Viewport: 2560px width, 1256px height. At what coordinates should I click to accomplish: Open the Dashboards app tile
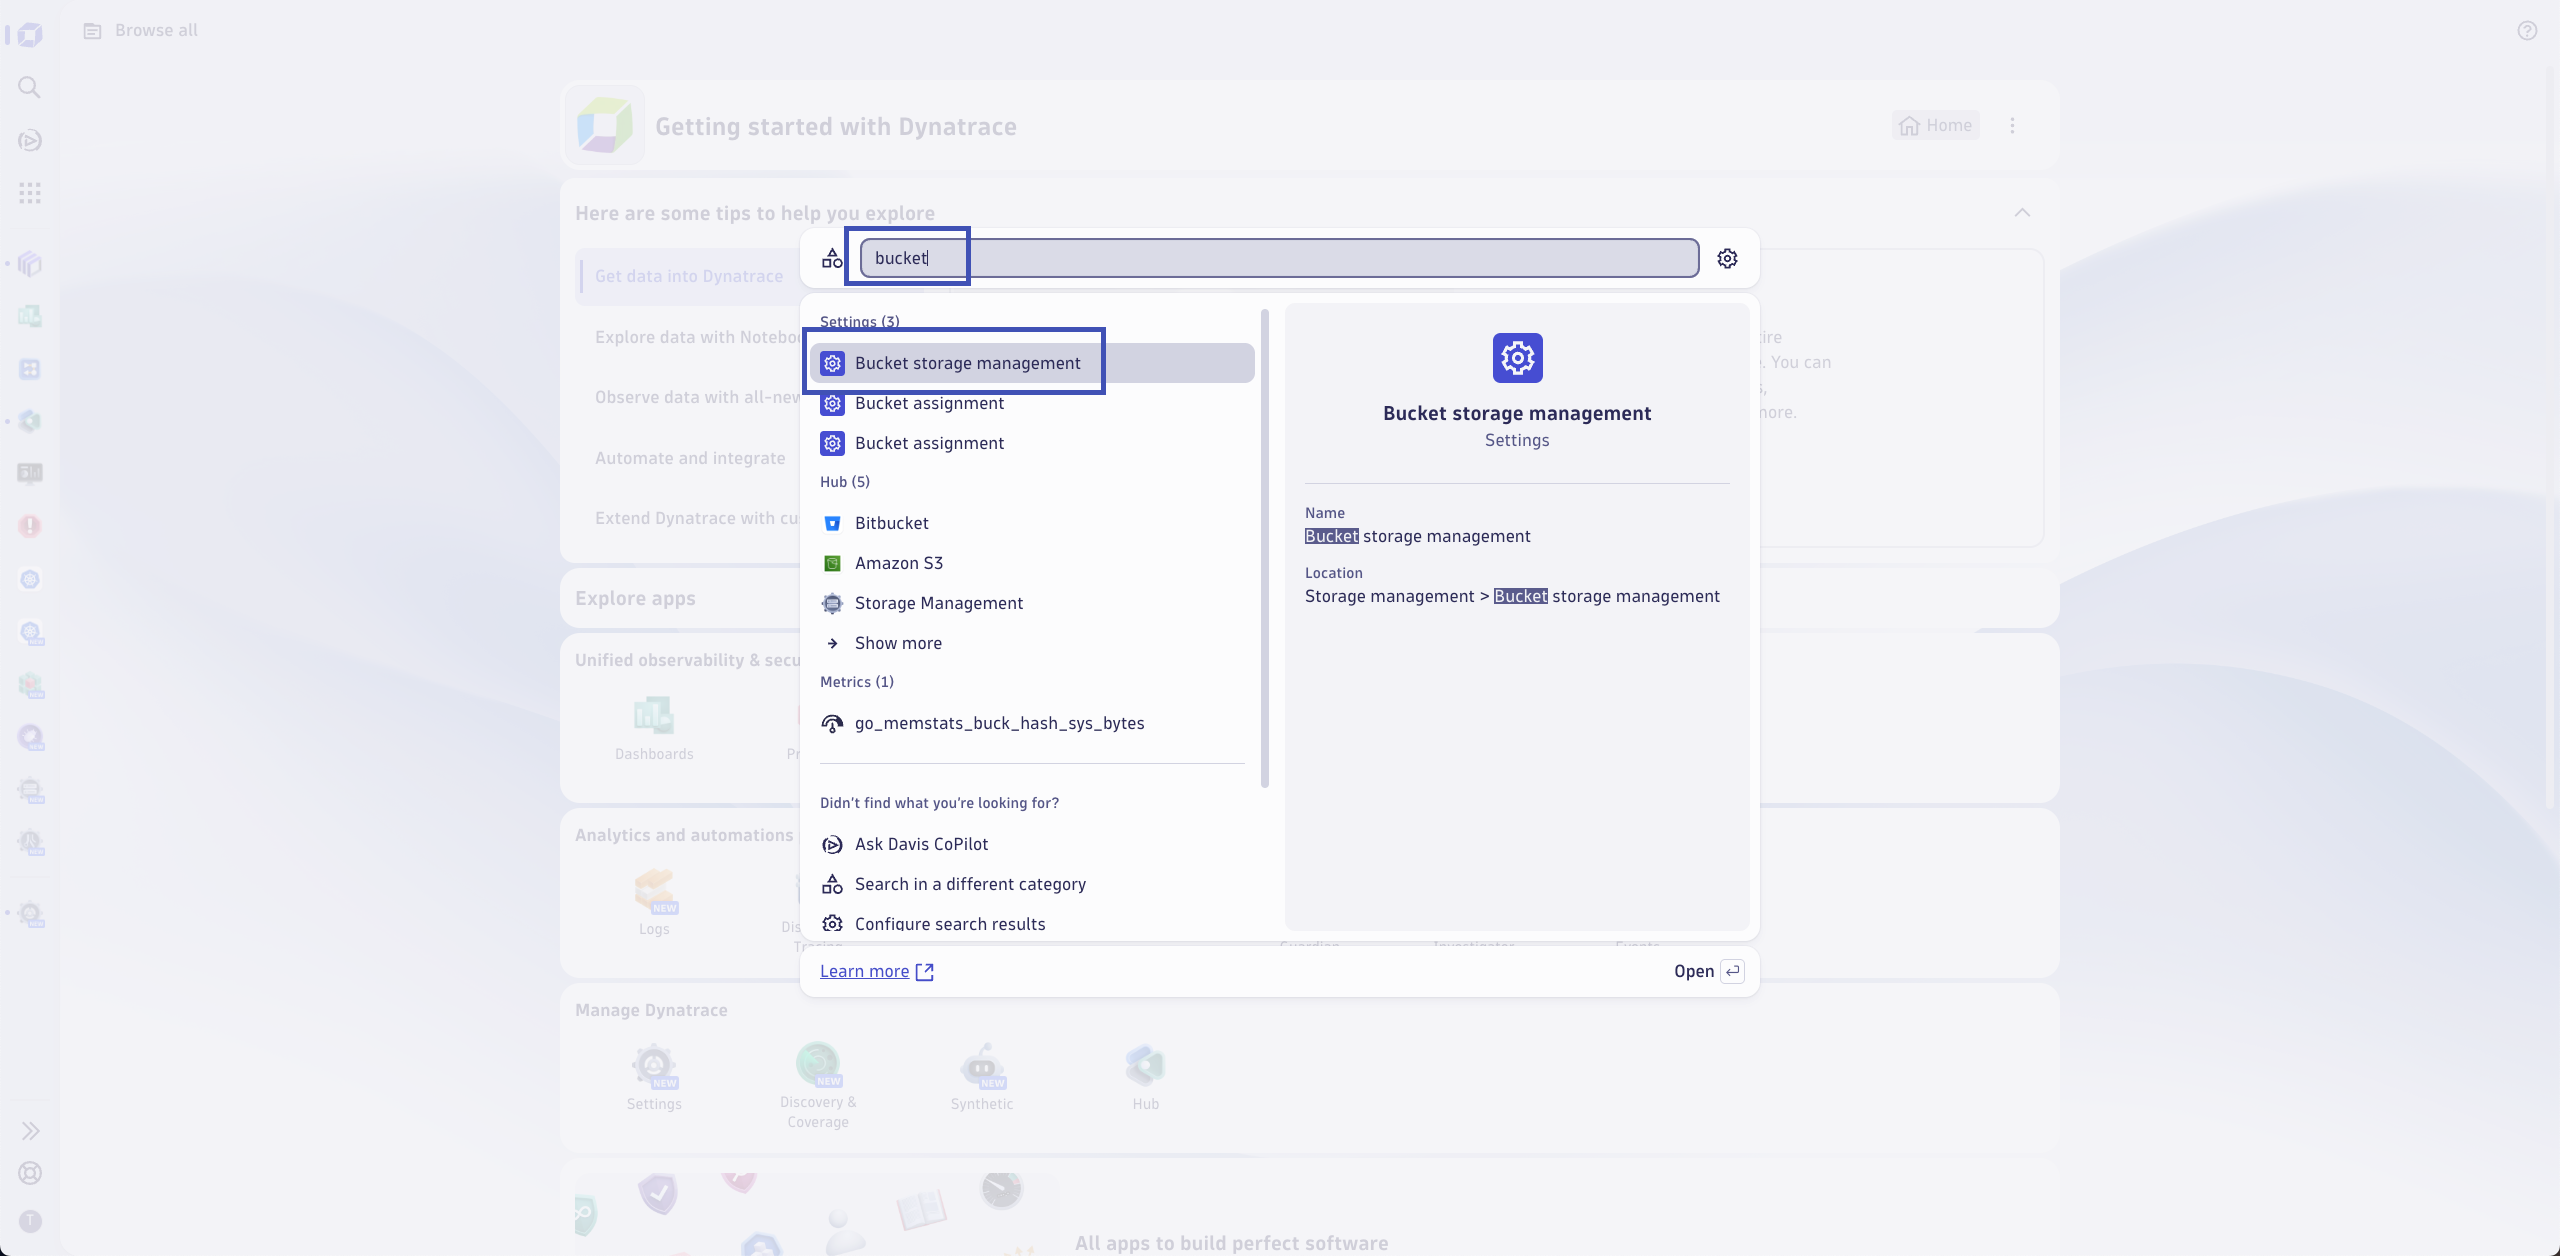tap(654, 727)
